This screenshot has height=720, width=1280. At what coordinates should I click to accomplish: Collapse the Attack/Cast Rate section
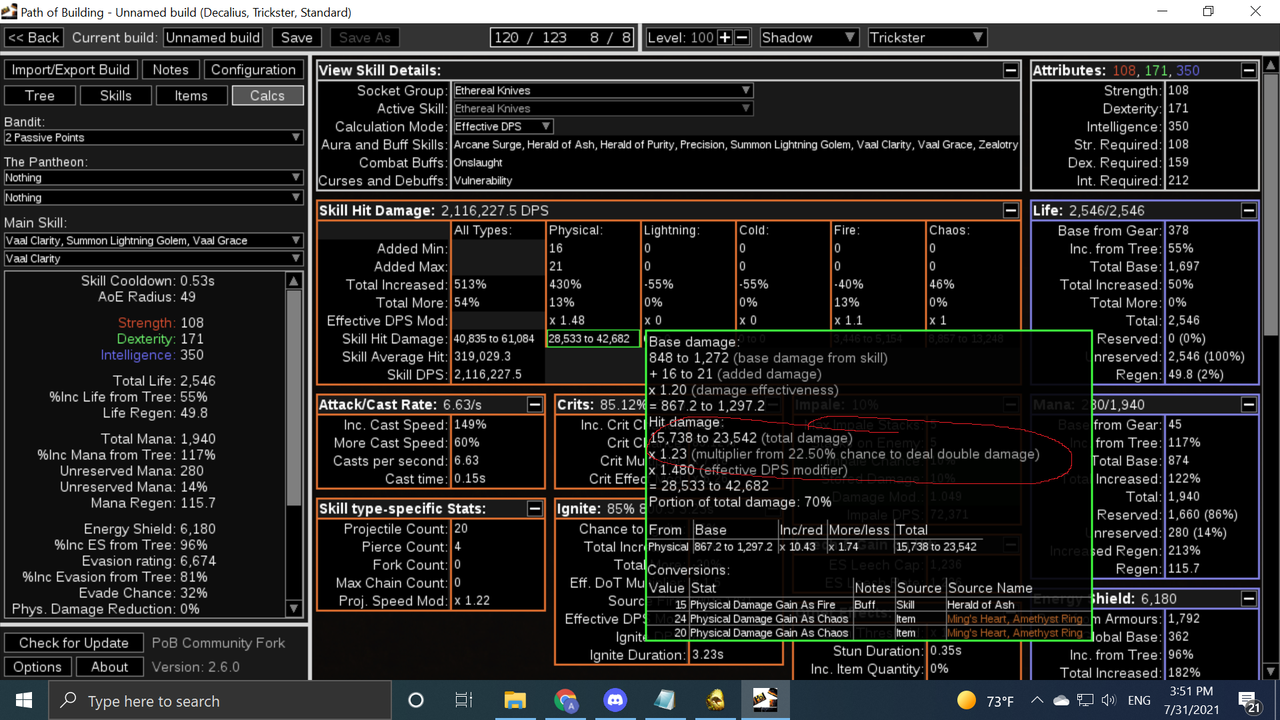[x=535, y=405]
